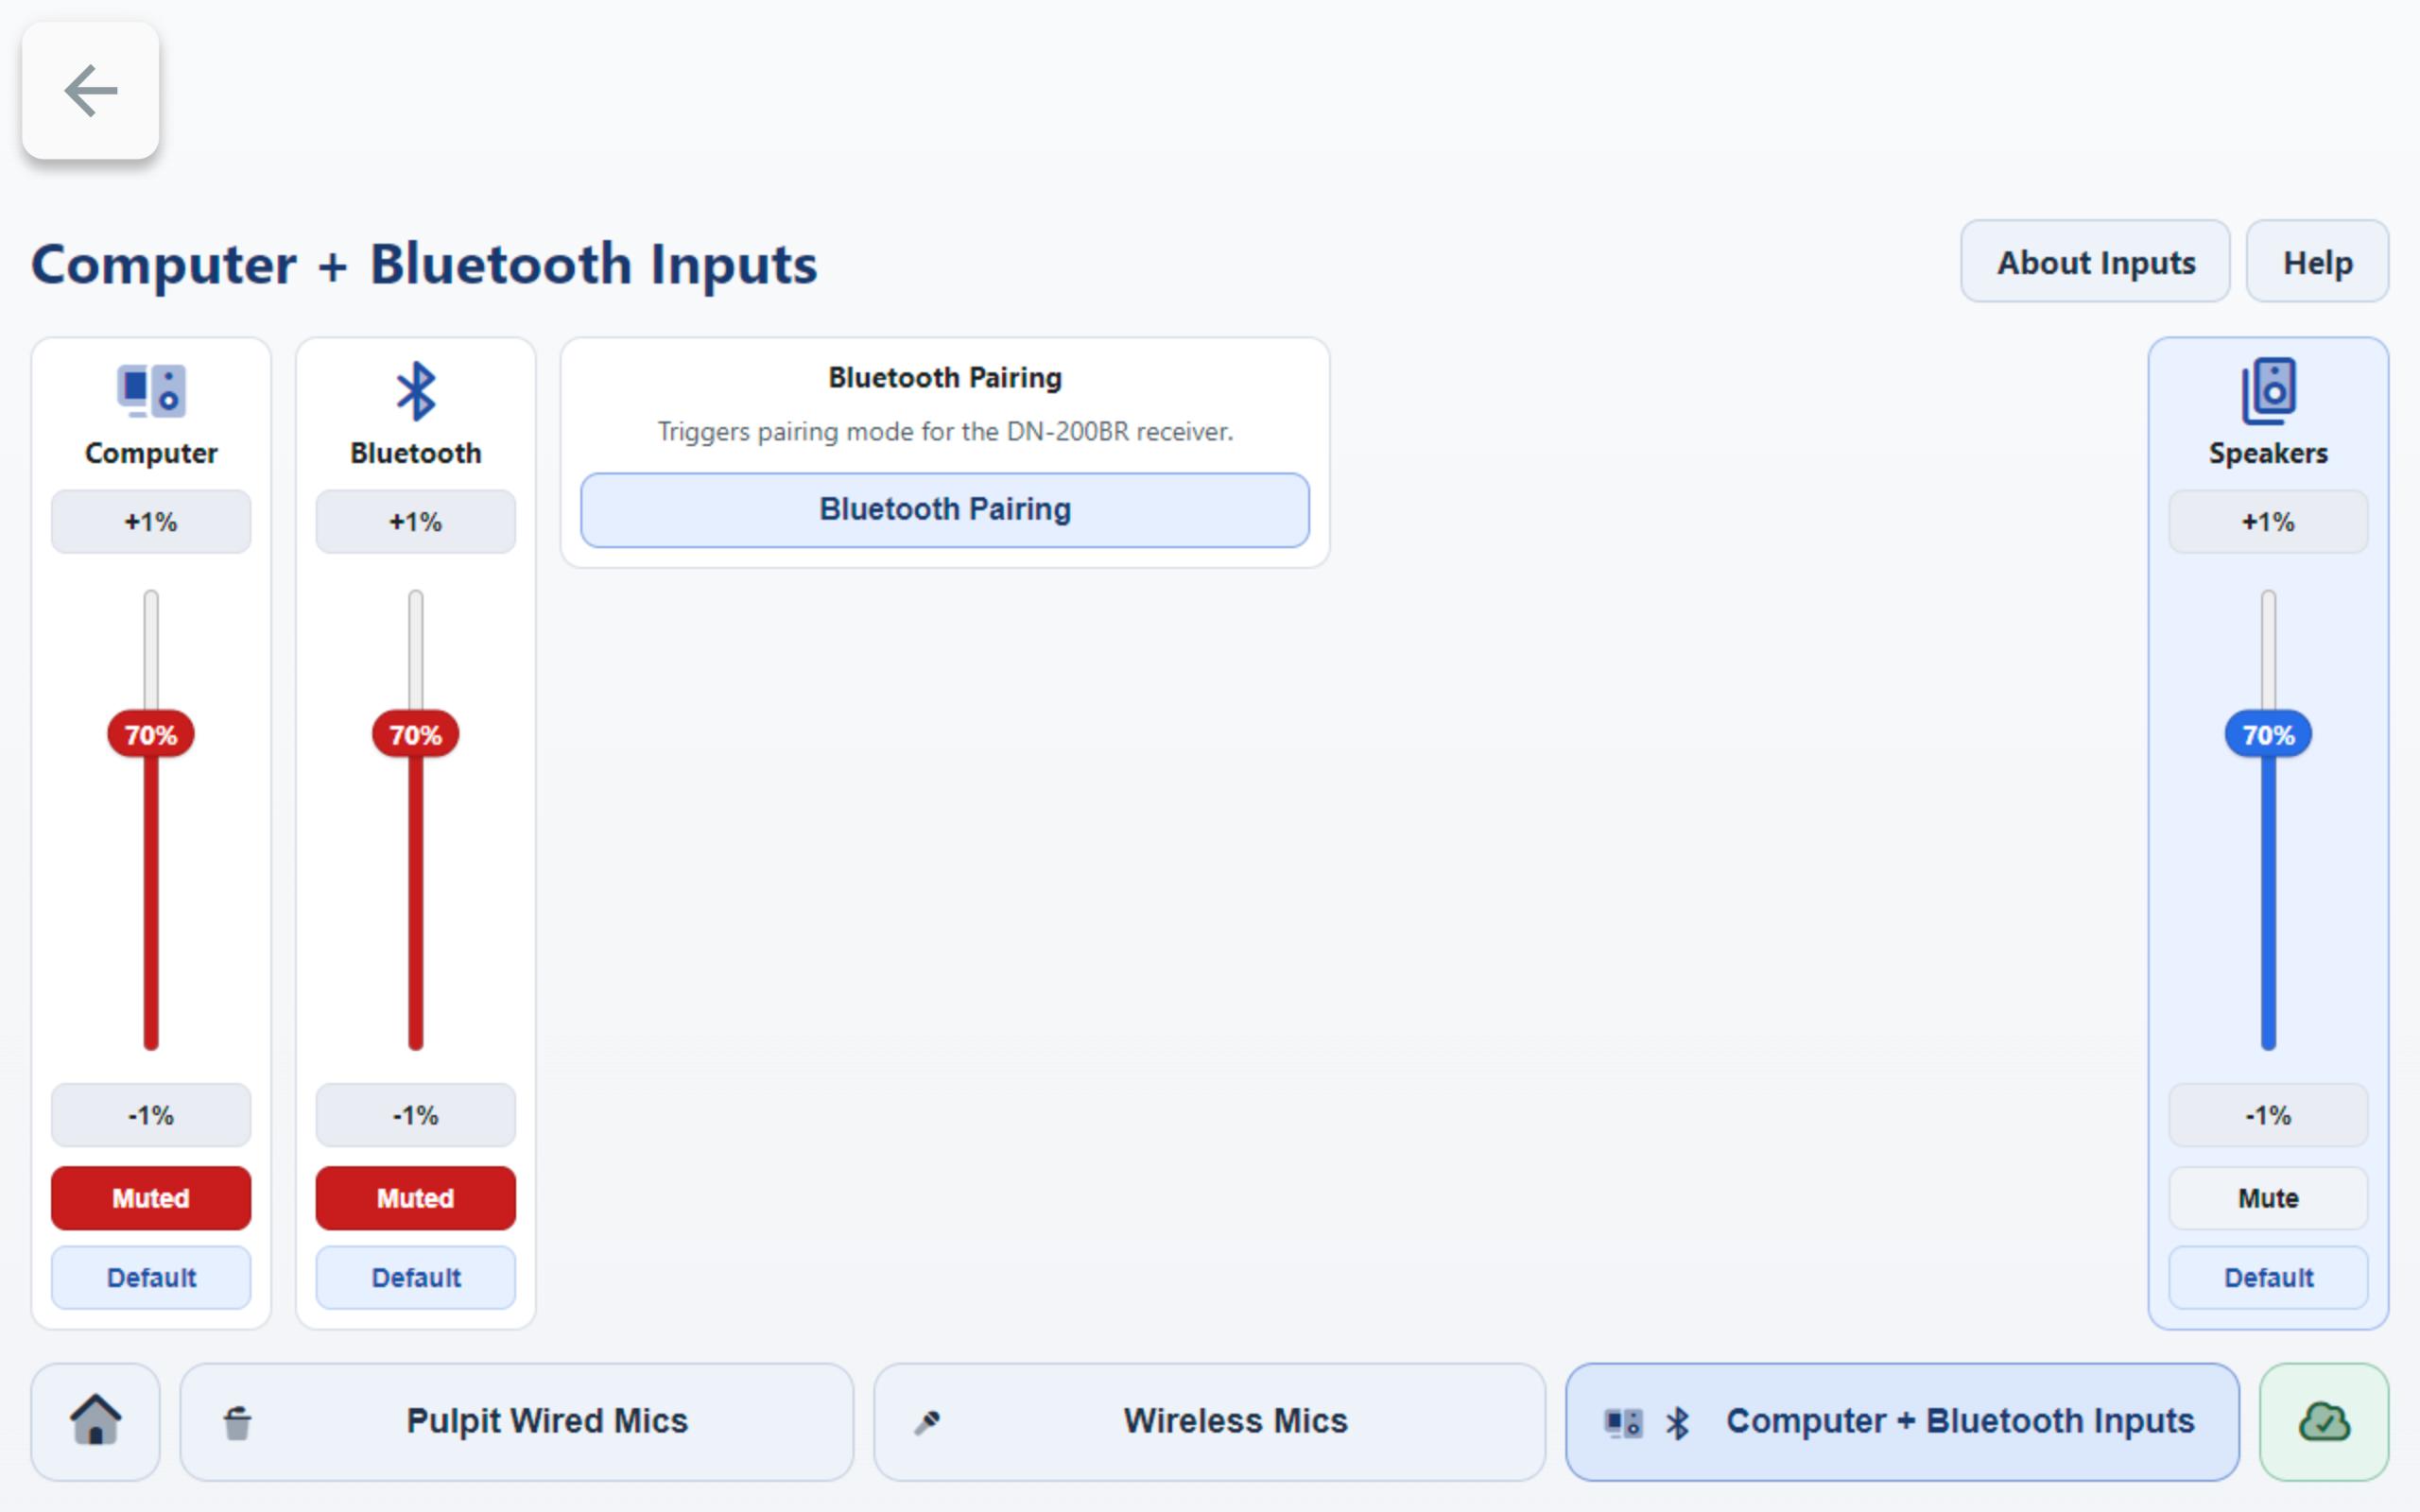Click the microphone icon on Wireless Mics tab
This screenshot has width=2420, height=1512.
pyautogui.click(x=930, y=1420)
